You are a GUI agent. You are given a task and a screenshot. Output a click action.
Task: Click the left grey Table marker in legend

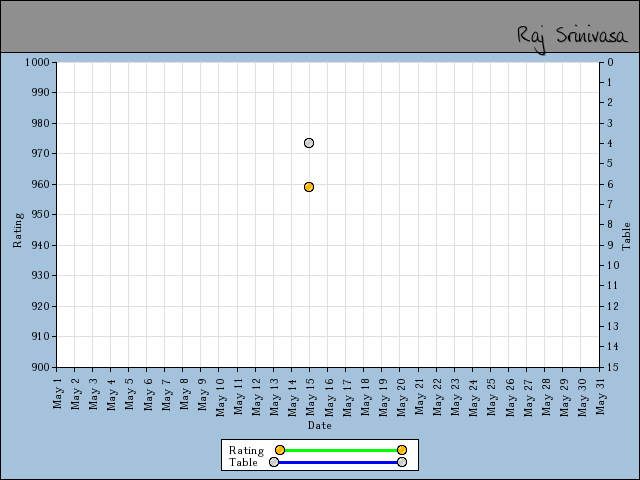[274, 462]
